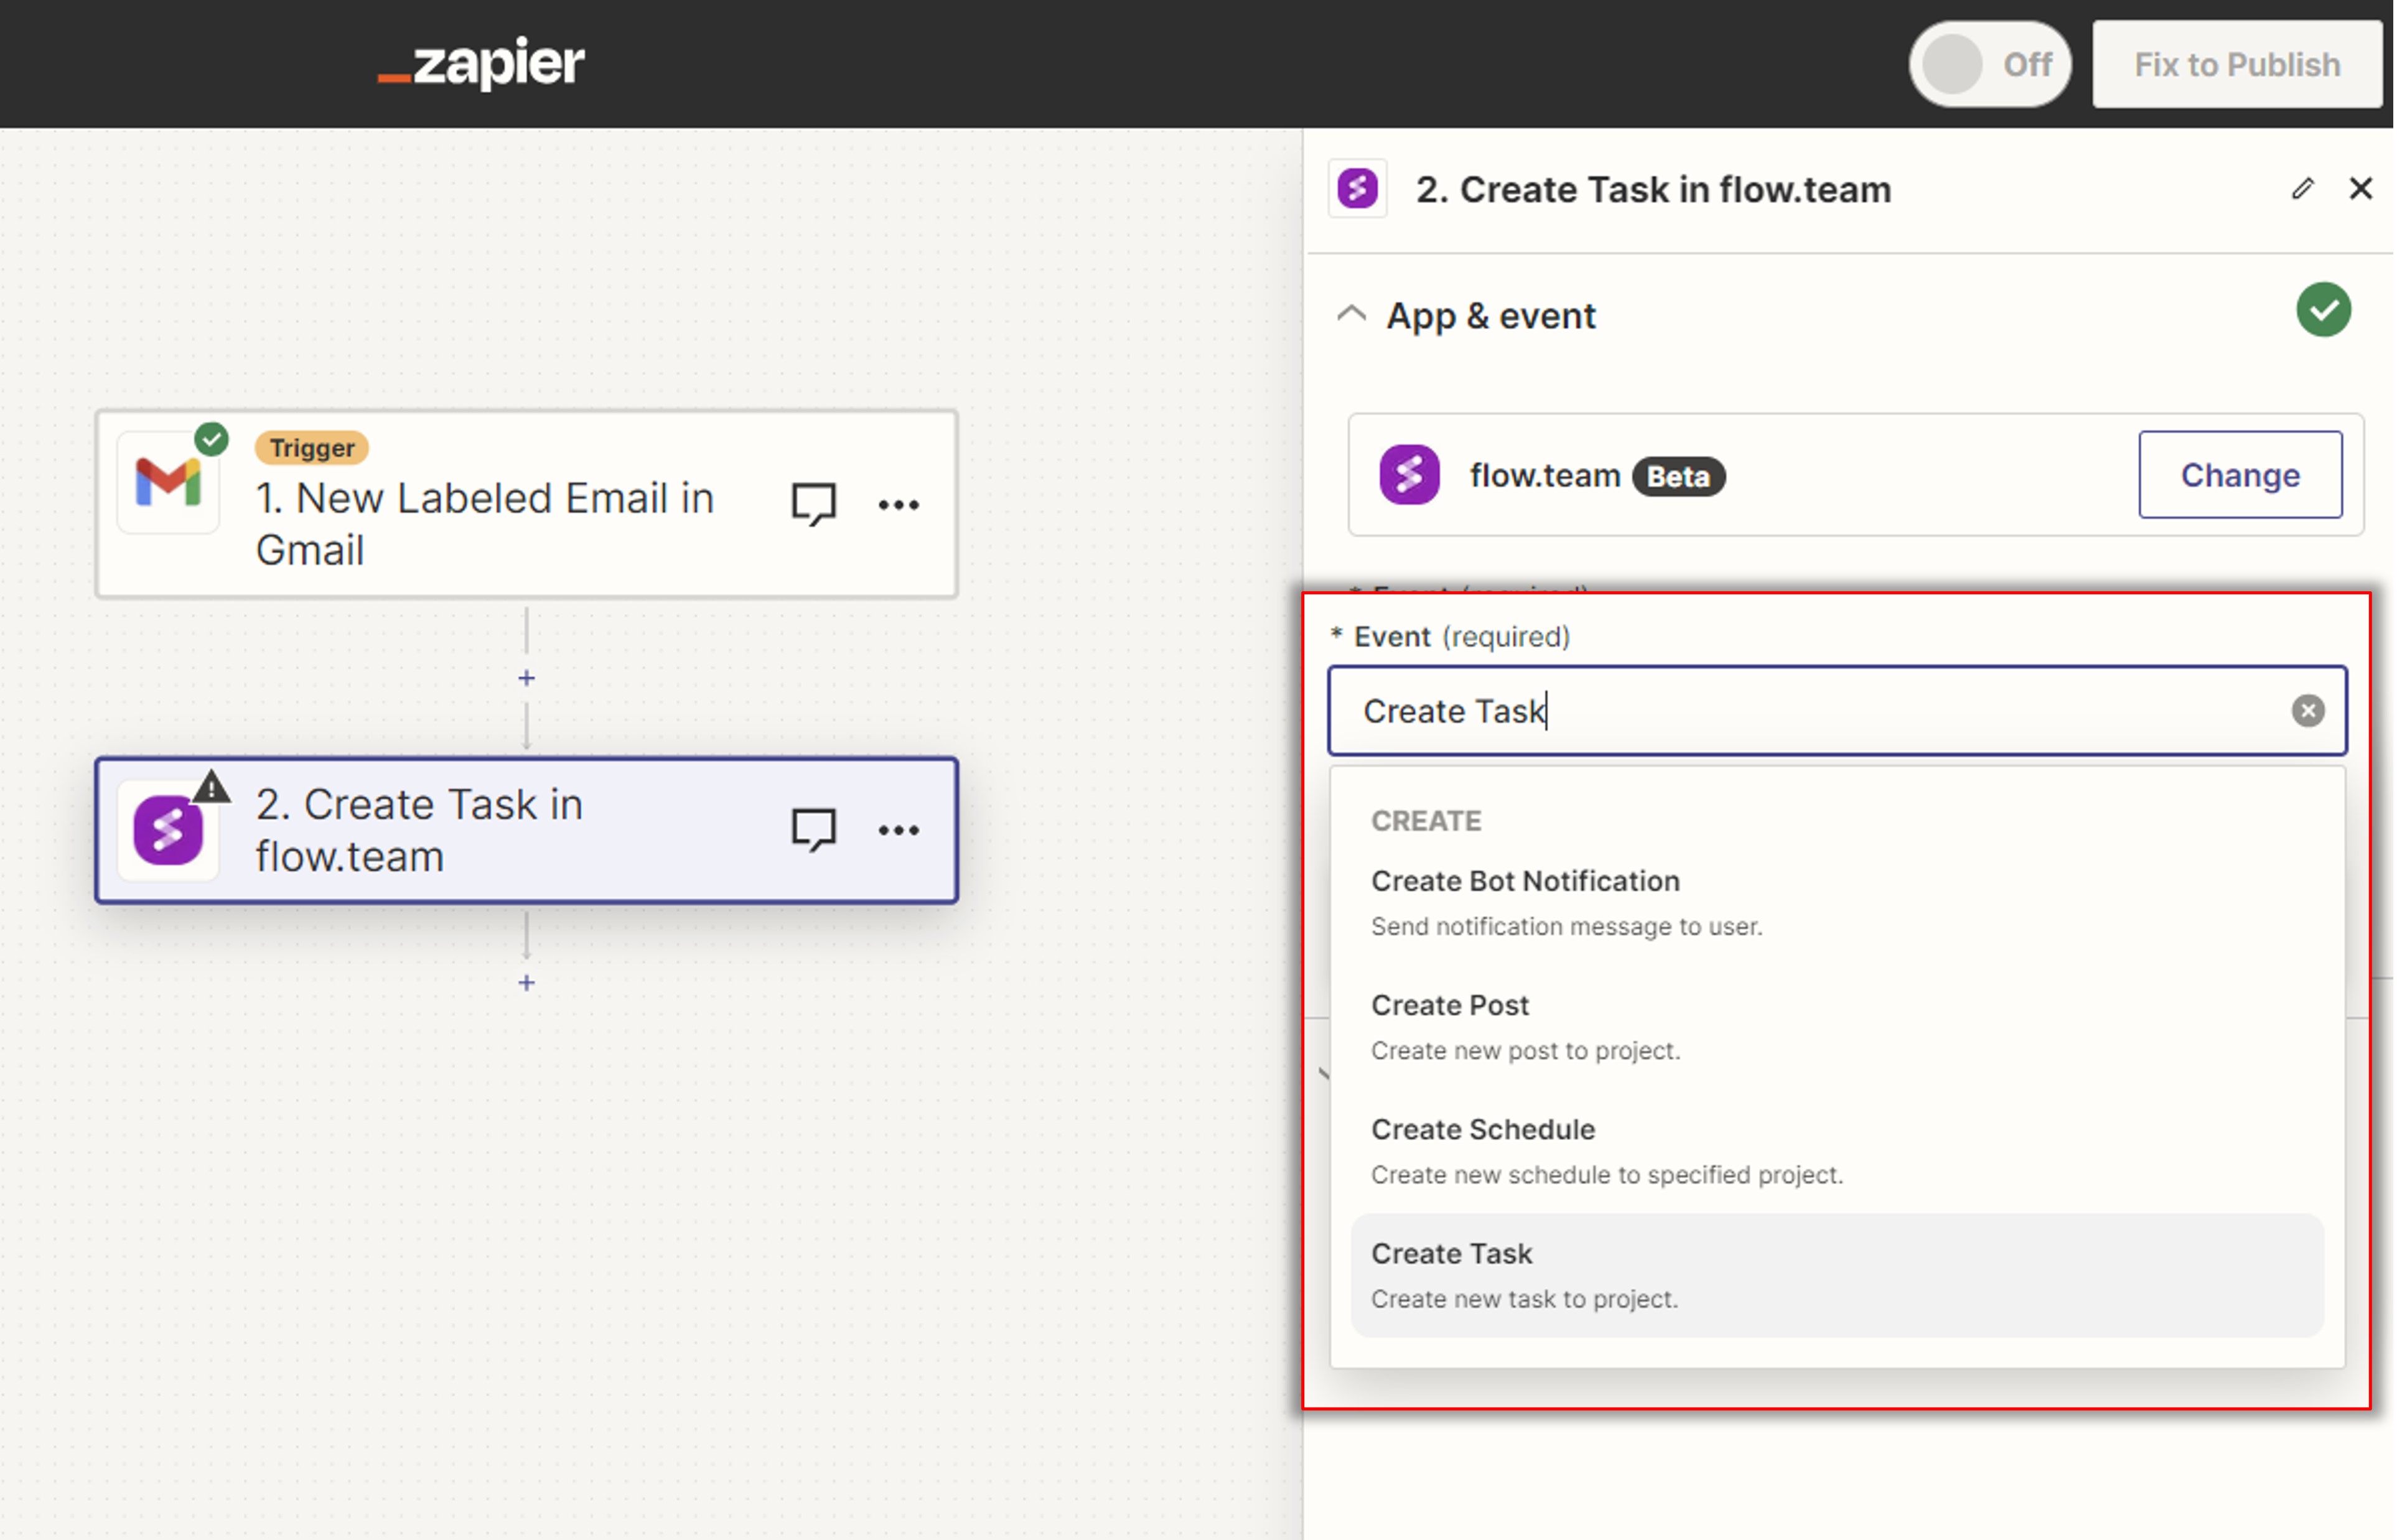Click the green check badge on Gmail step
Image resolution: width=2397 pixels, height=1540 pixels.
(x=211, y=439)
